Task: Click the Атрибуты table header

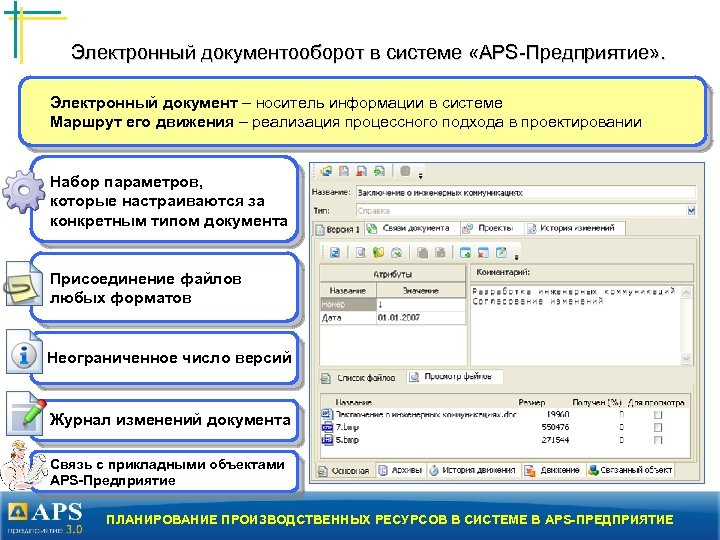Action: pyautogui.click(x=392, y=274)
